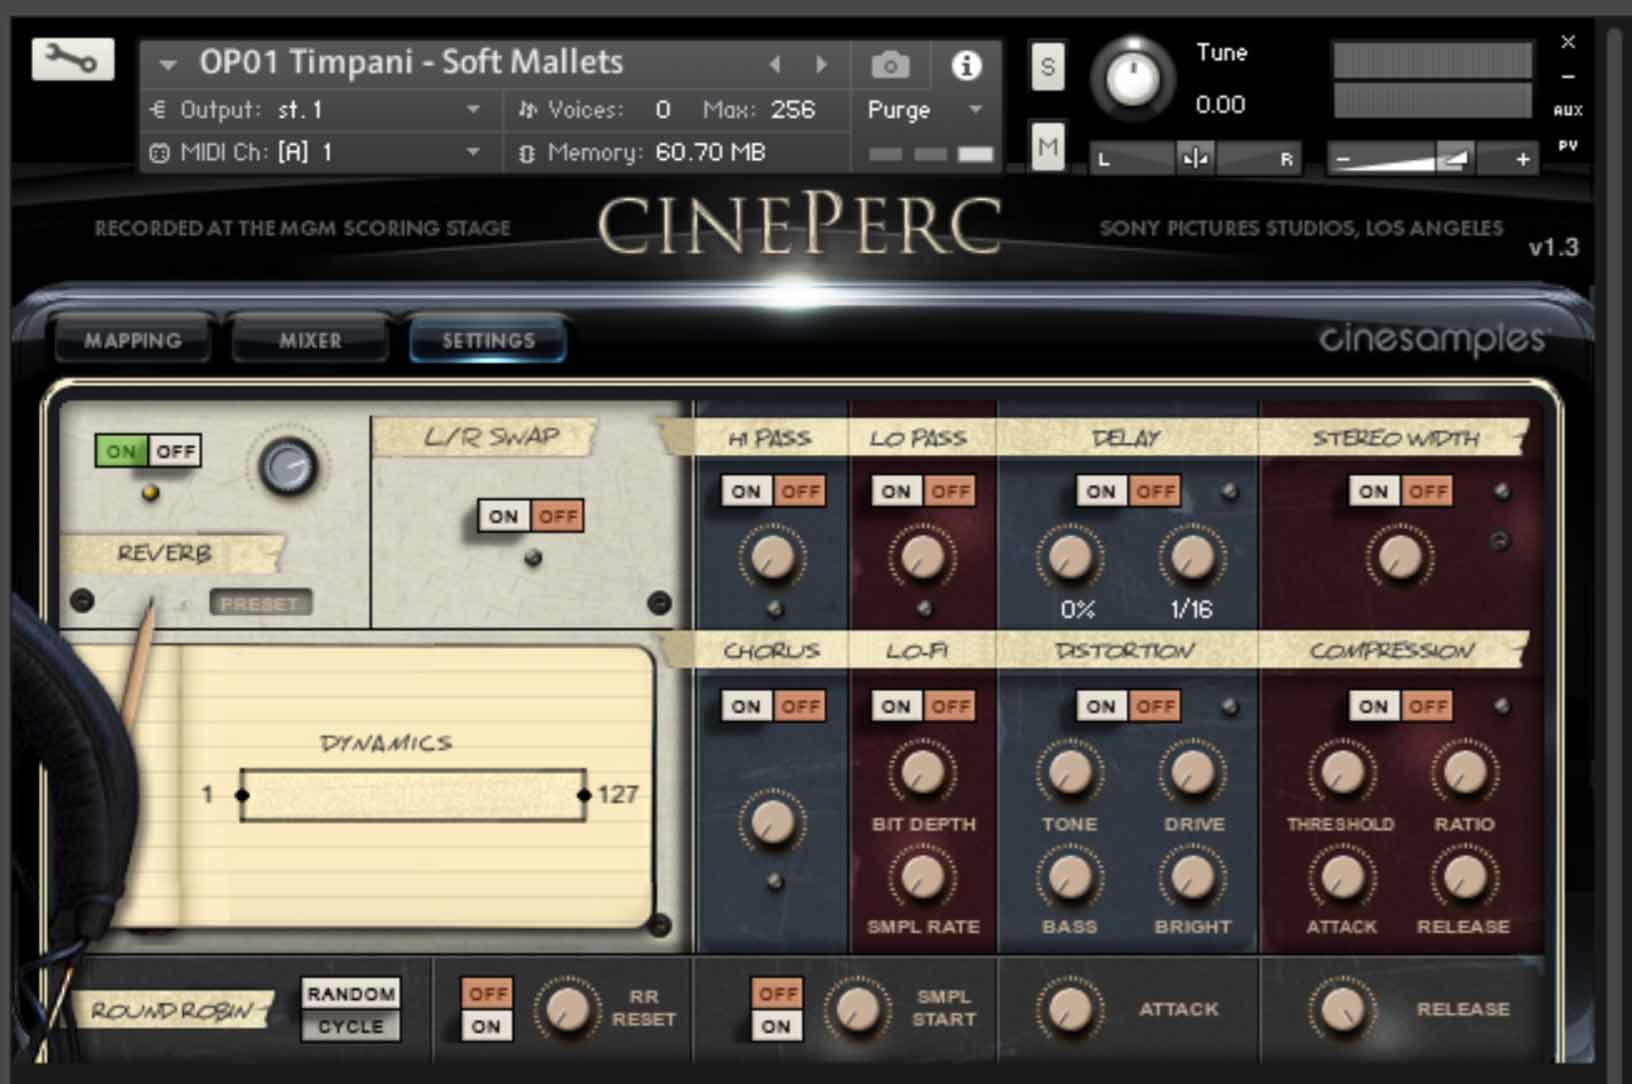Click the wrench icon to edit the instrument
1632x1084 pixels.
tap(72, 60)
